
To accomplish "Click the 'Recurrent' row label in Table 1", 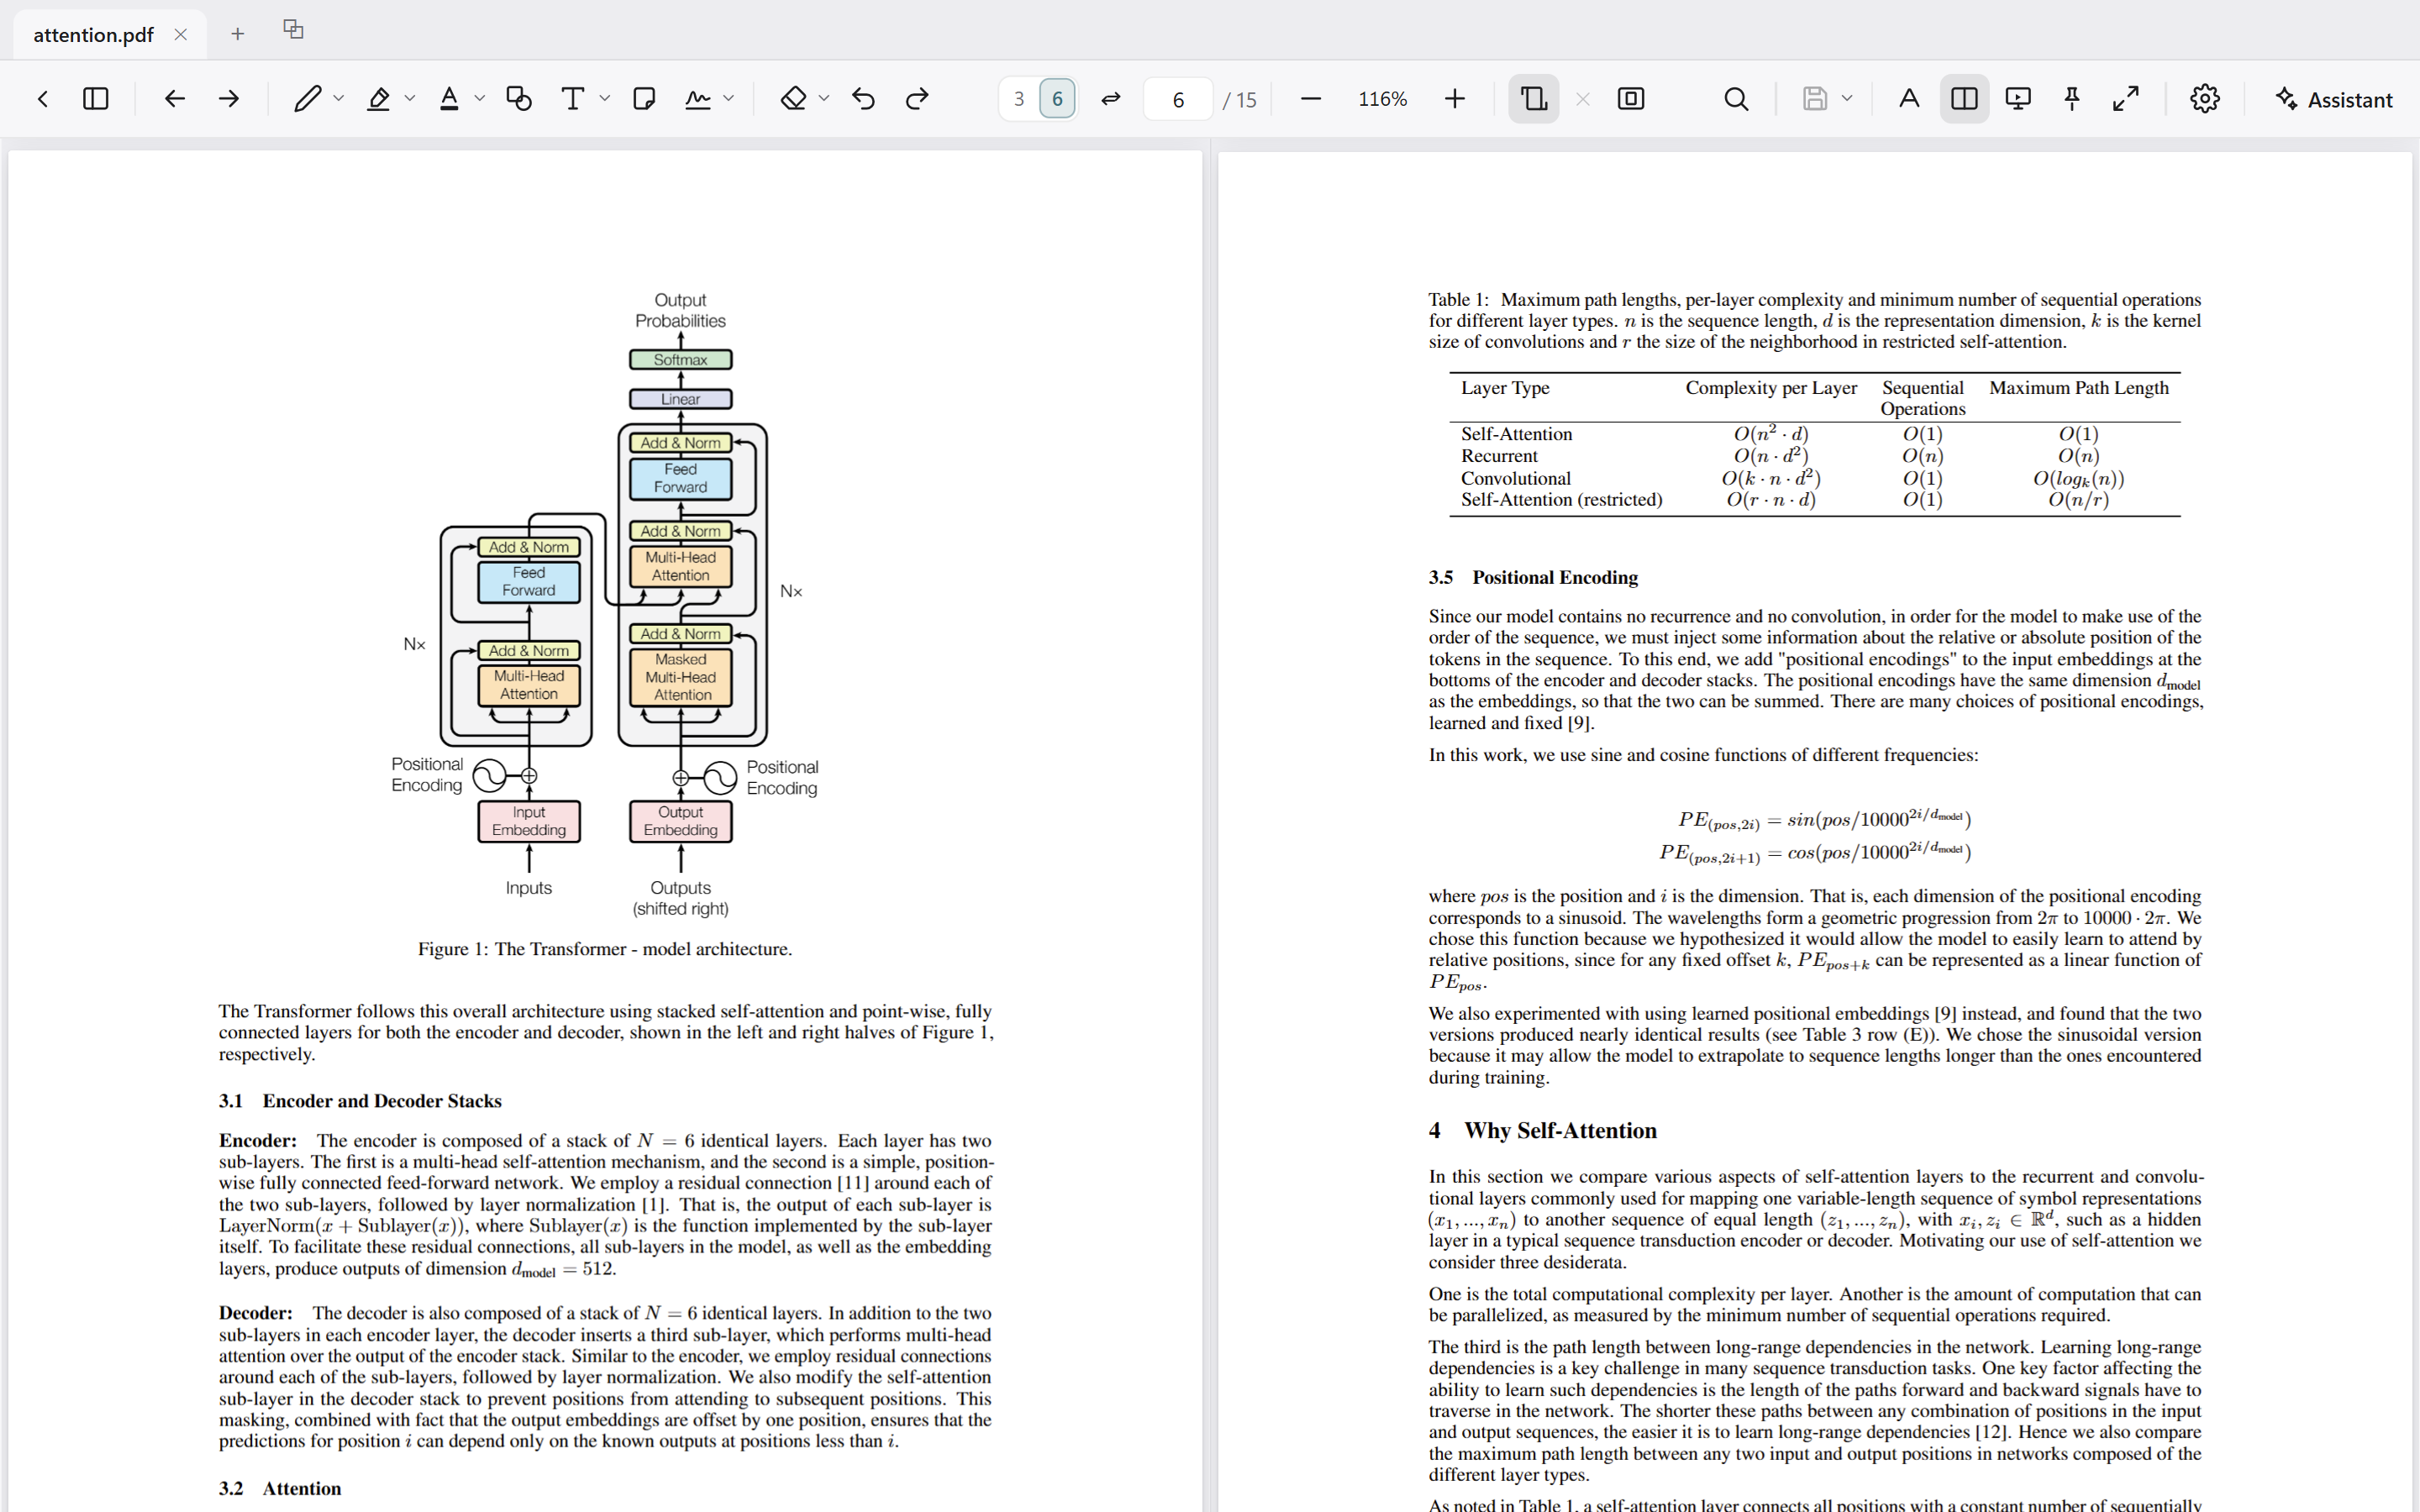I will pyautogui.click(x=1498, y=456).
